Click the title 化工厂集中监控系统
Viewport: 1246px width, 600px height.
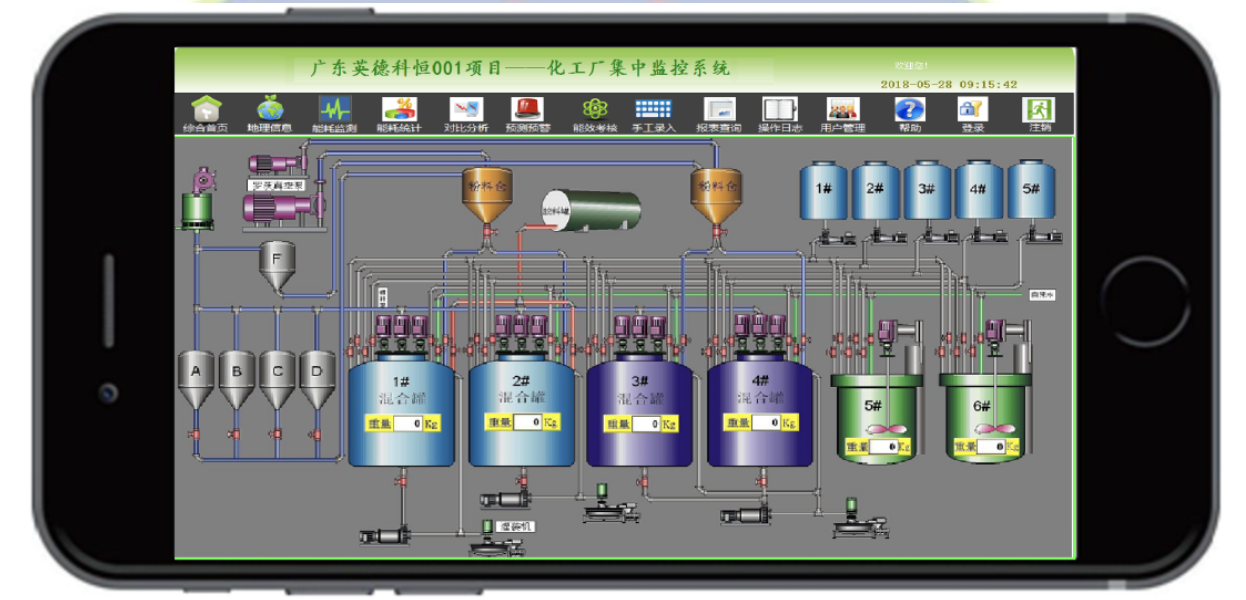point(641,68)
